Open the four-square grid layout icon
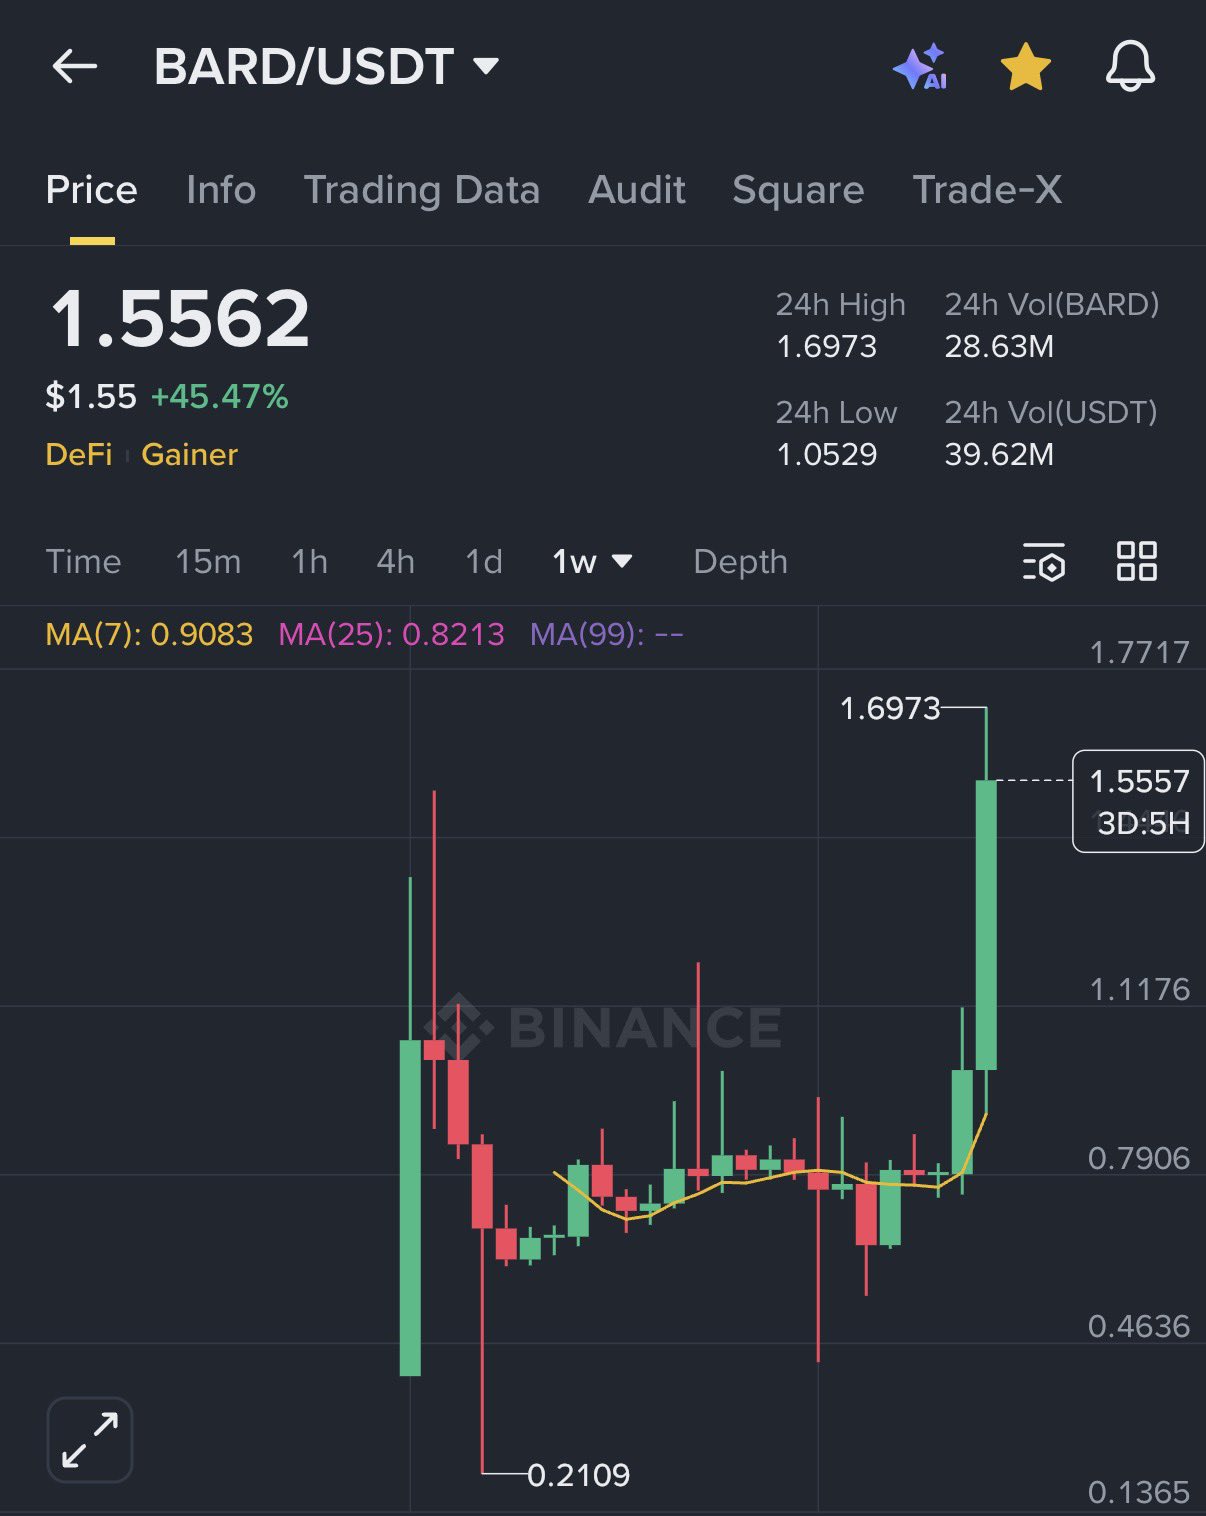The image size is (1206, 1516). [1136, 561]
